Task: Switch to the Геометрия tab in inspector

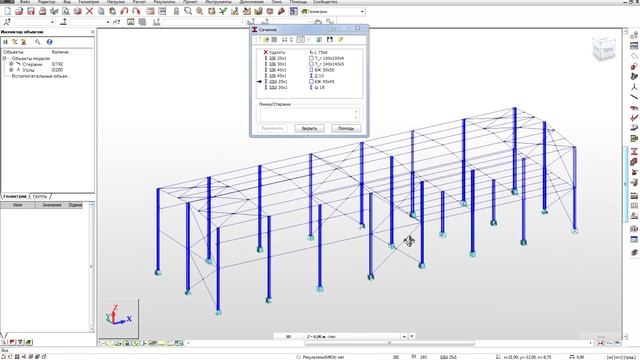Action: pyautogui.click(x=15, y=196)
